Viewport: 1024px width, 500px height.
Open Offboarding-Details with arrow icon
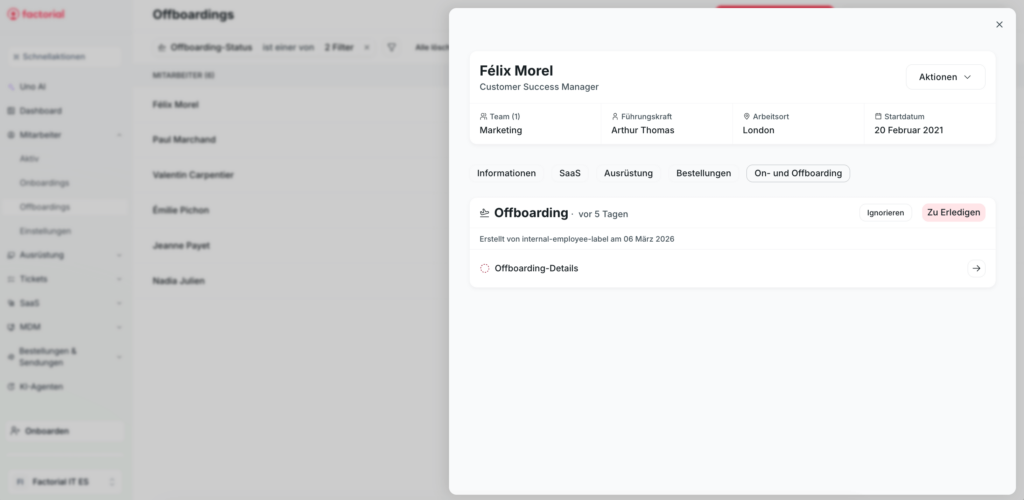(x=976, y=268)
